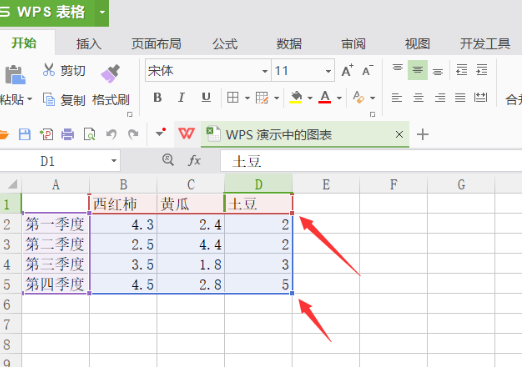The width and height of the screenshot is (522, 367).
Task: Center text horizontally
Action: tap(418, 98)
